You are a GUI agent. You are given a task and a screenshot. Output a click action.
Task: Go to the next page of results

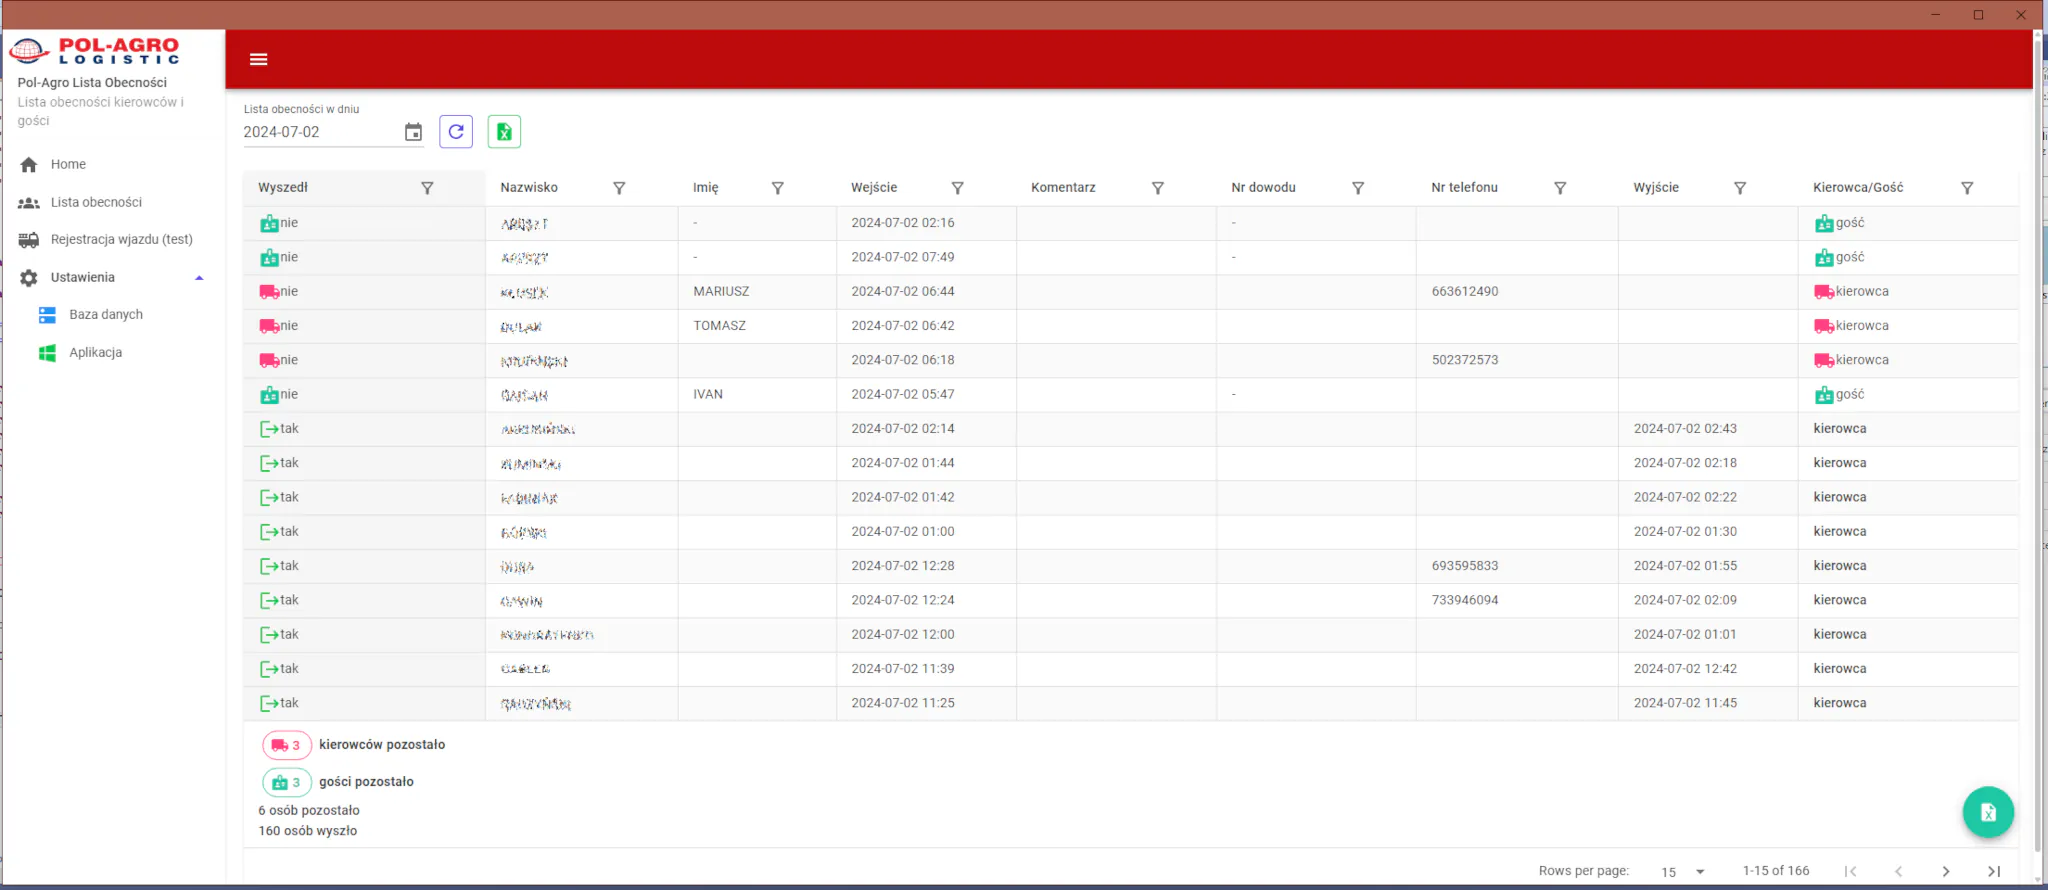coord(1945,872)
